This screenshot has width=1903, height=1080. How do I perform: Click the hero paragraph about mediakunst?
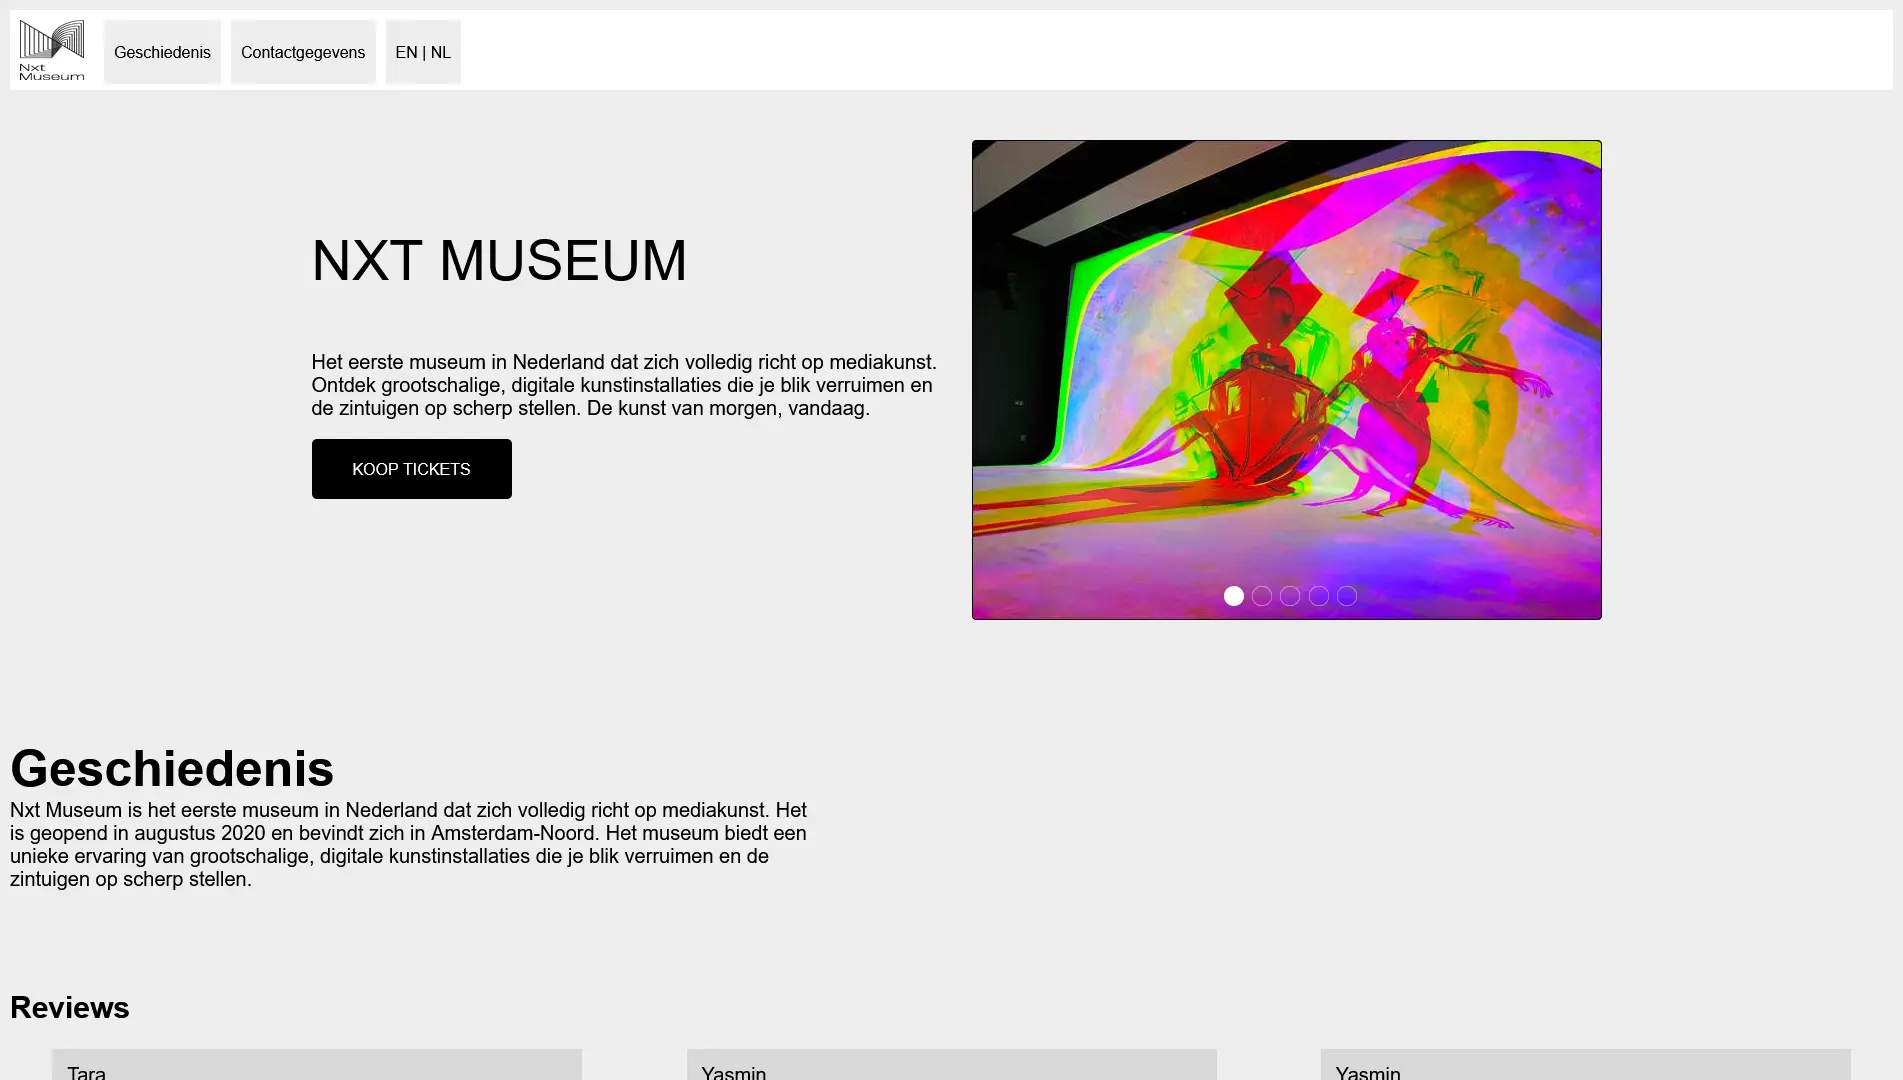tap(623, 385)
